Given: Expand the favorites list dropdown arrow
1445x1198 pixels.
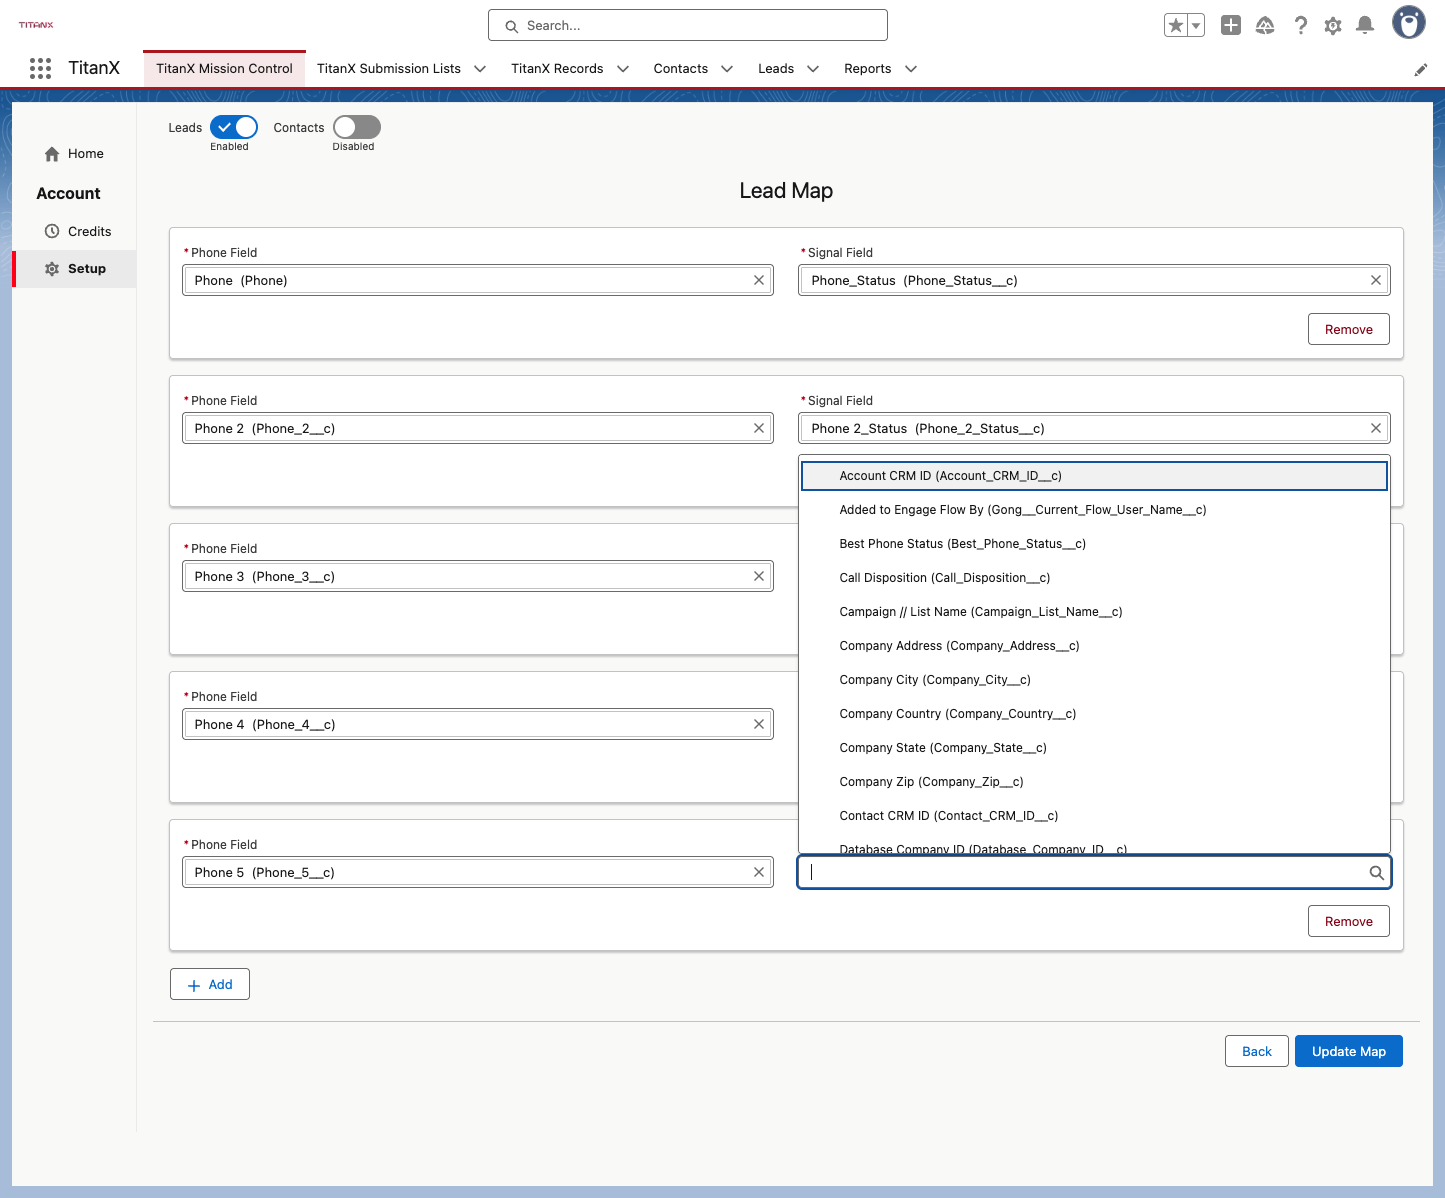Looking at the screenshot, I should pyautogui.click(x=1196, y=26).
